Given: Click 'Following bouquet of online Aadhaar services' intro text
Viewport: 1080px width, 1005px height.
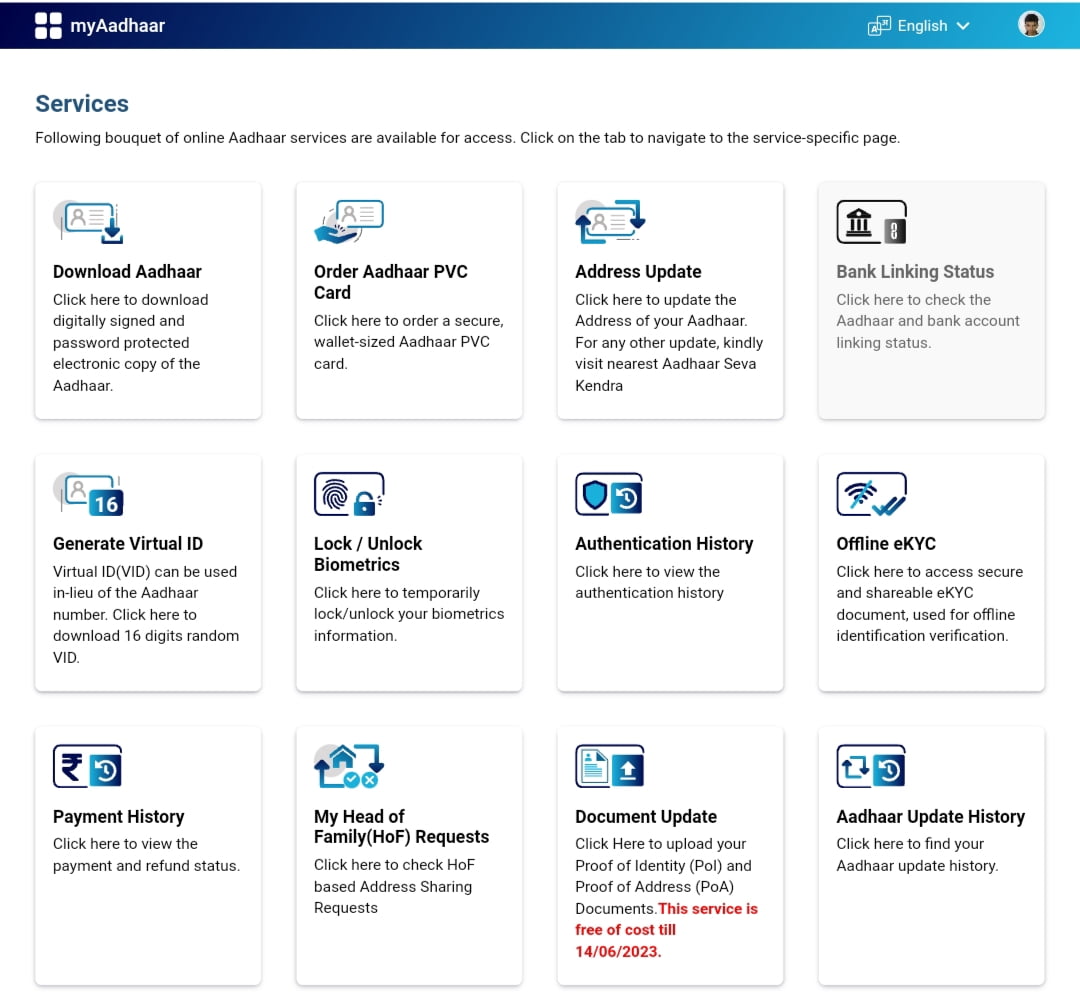Looking at the screenshot, I should [468, 138].
